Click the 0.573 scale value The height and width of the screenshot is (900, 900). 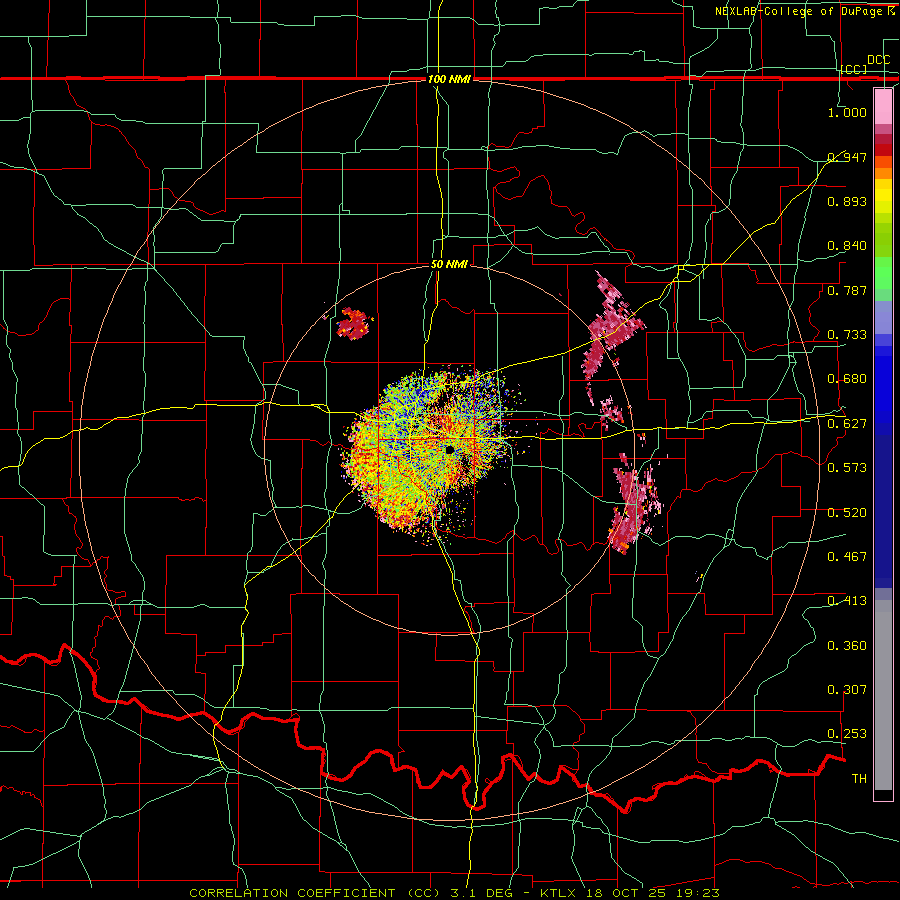click(x=847, y=467)
